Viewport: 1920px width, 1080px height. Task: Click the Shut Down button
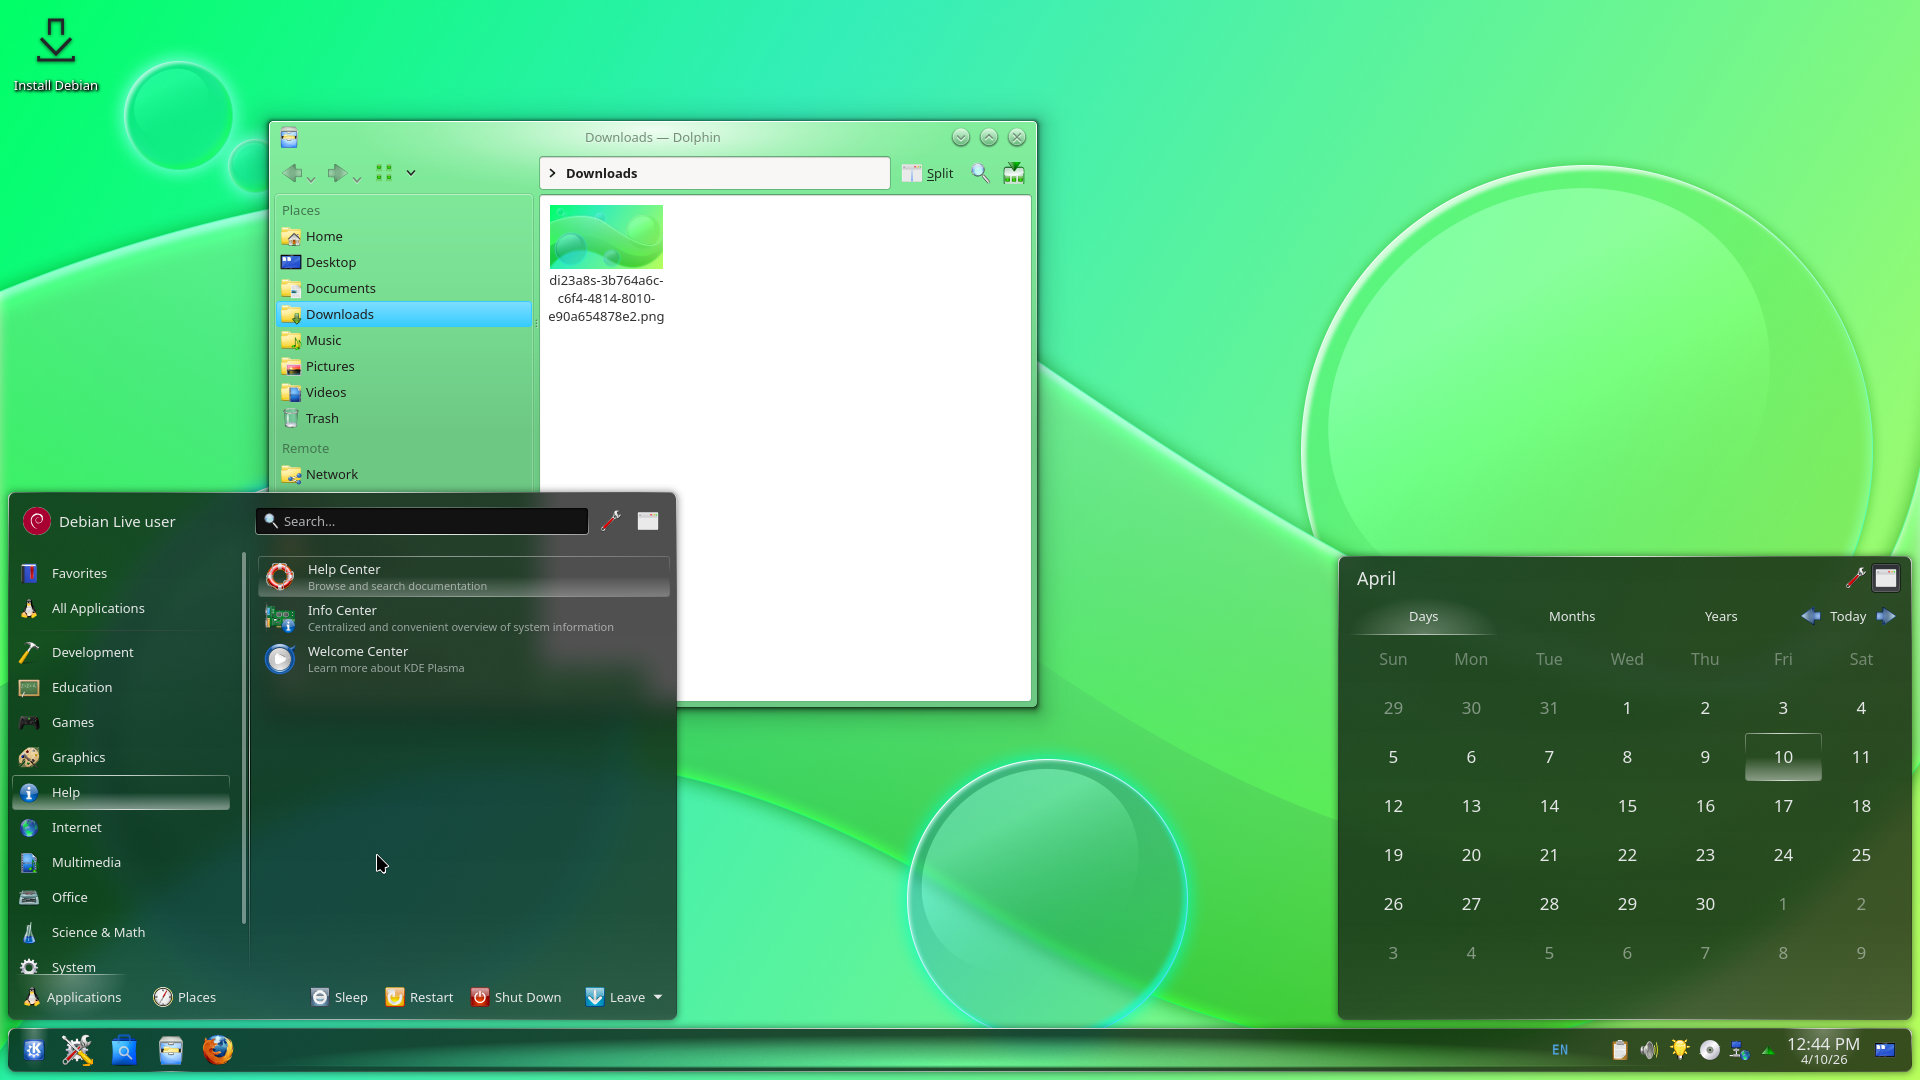point(516,997)
